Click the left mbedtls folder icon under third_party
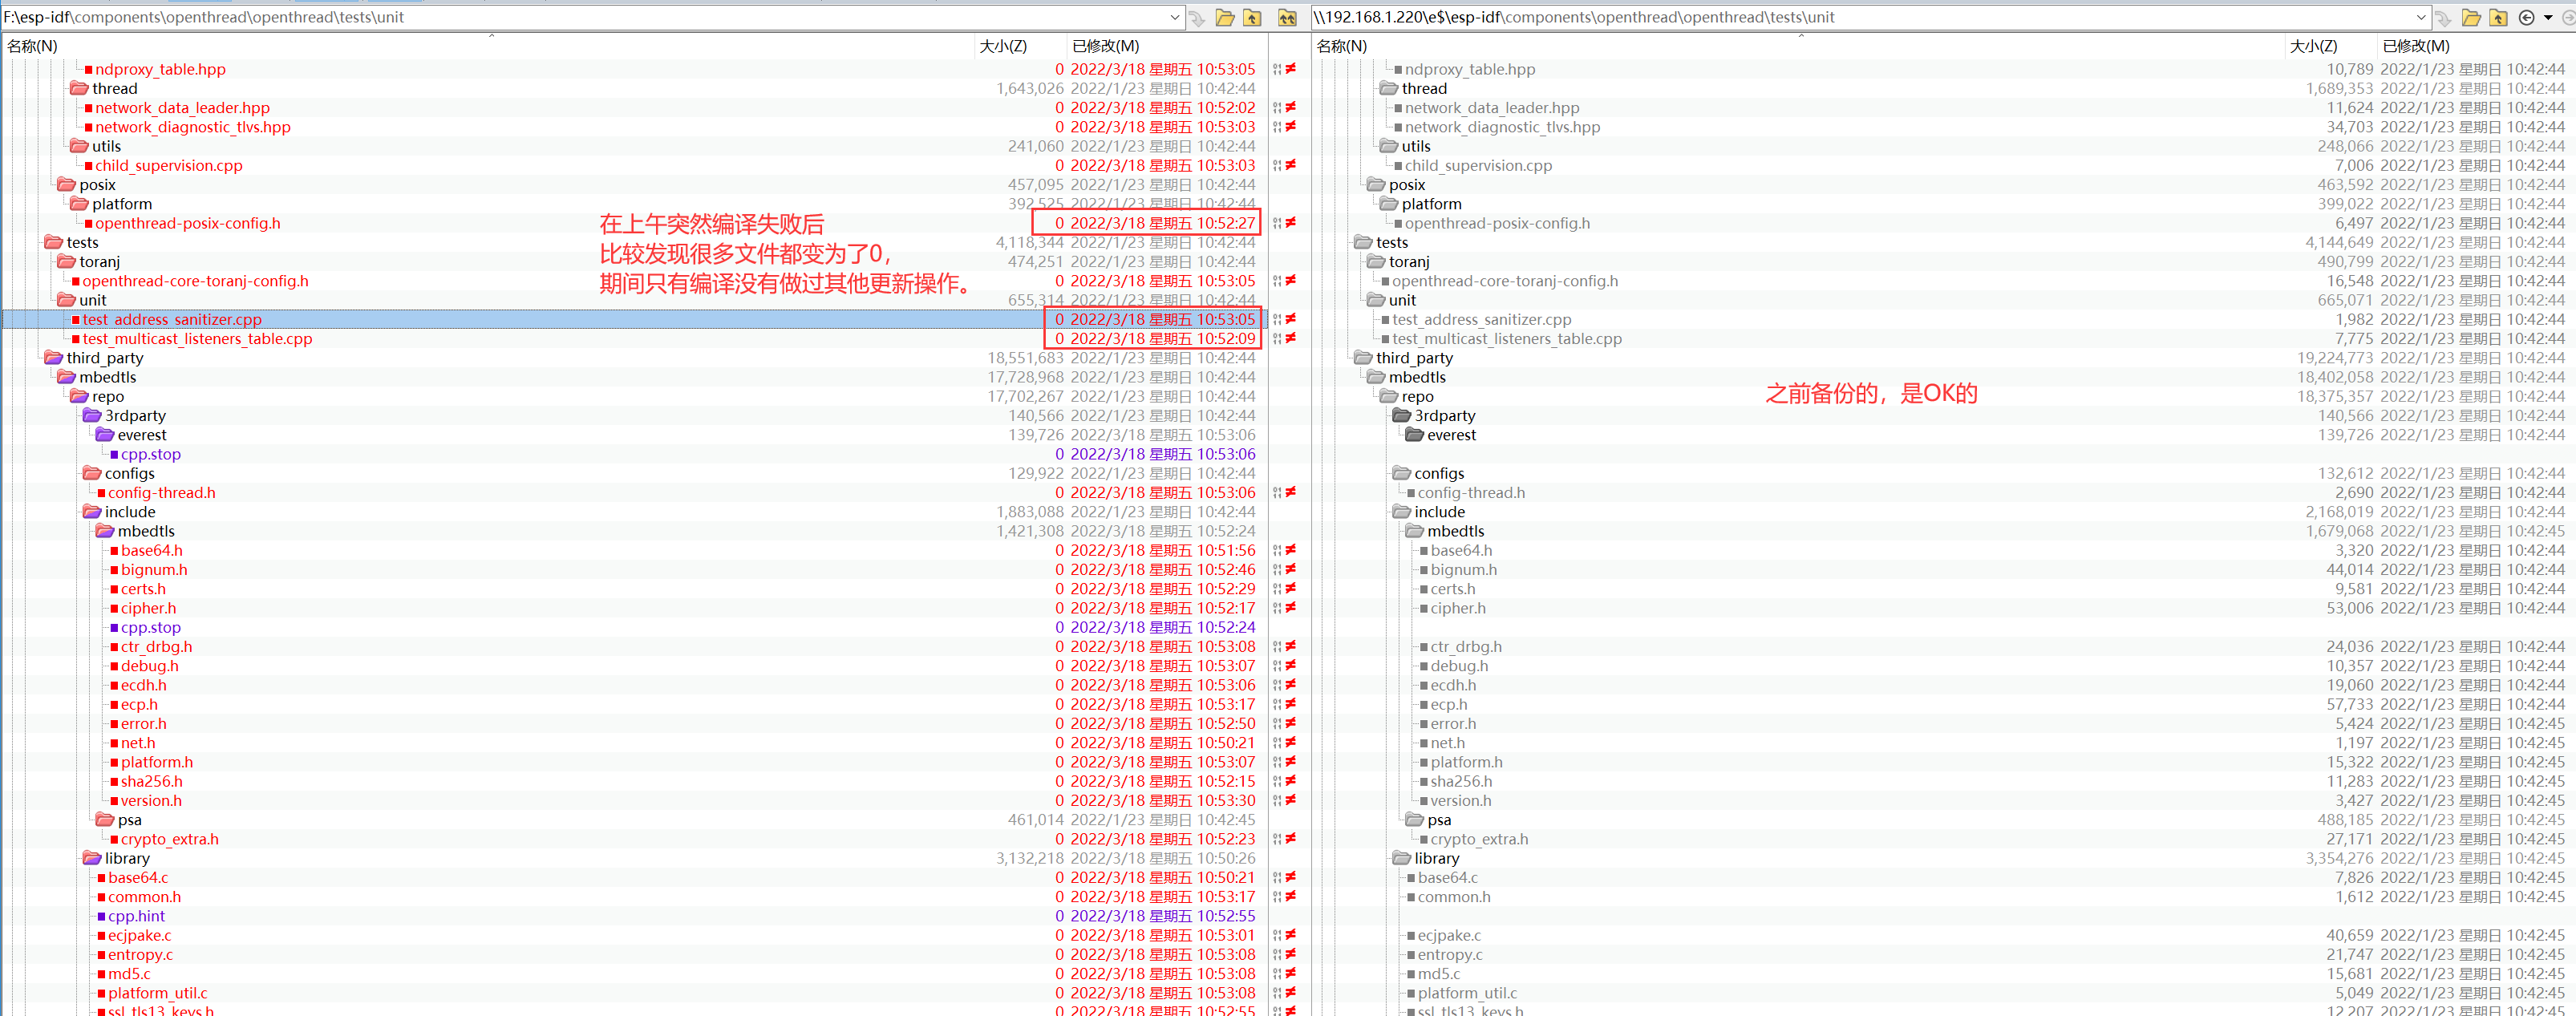The height and width of the screenshot is (1016, 2576). tap(66, 377)
